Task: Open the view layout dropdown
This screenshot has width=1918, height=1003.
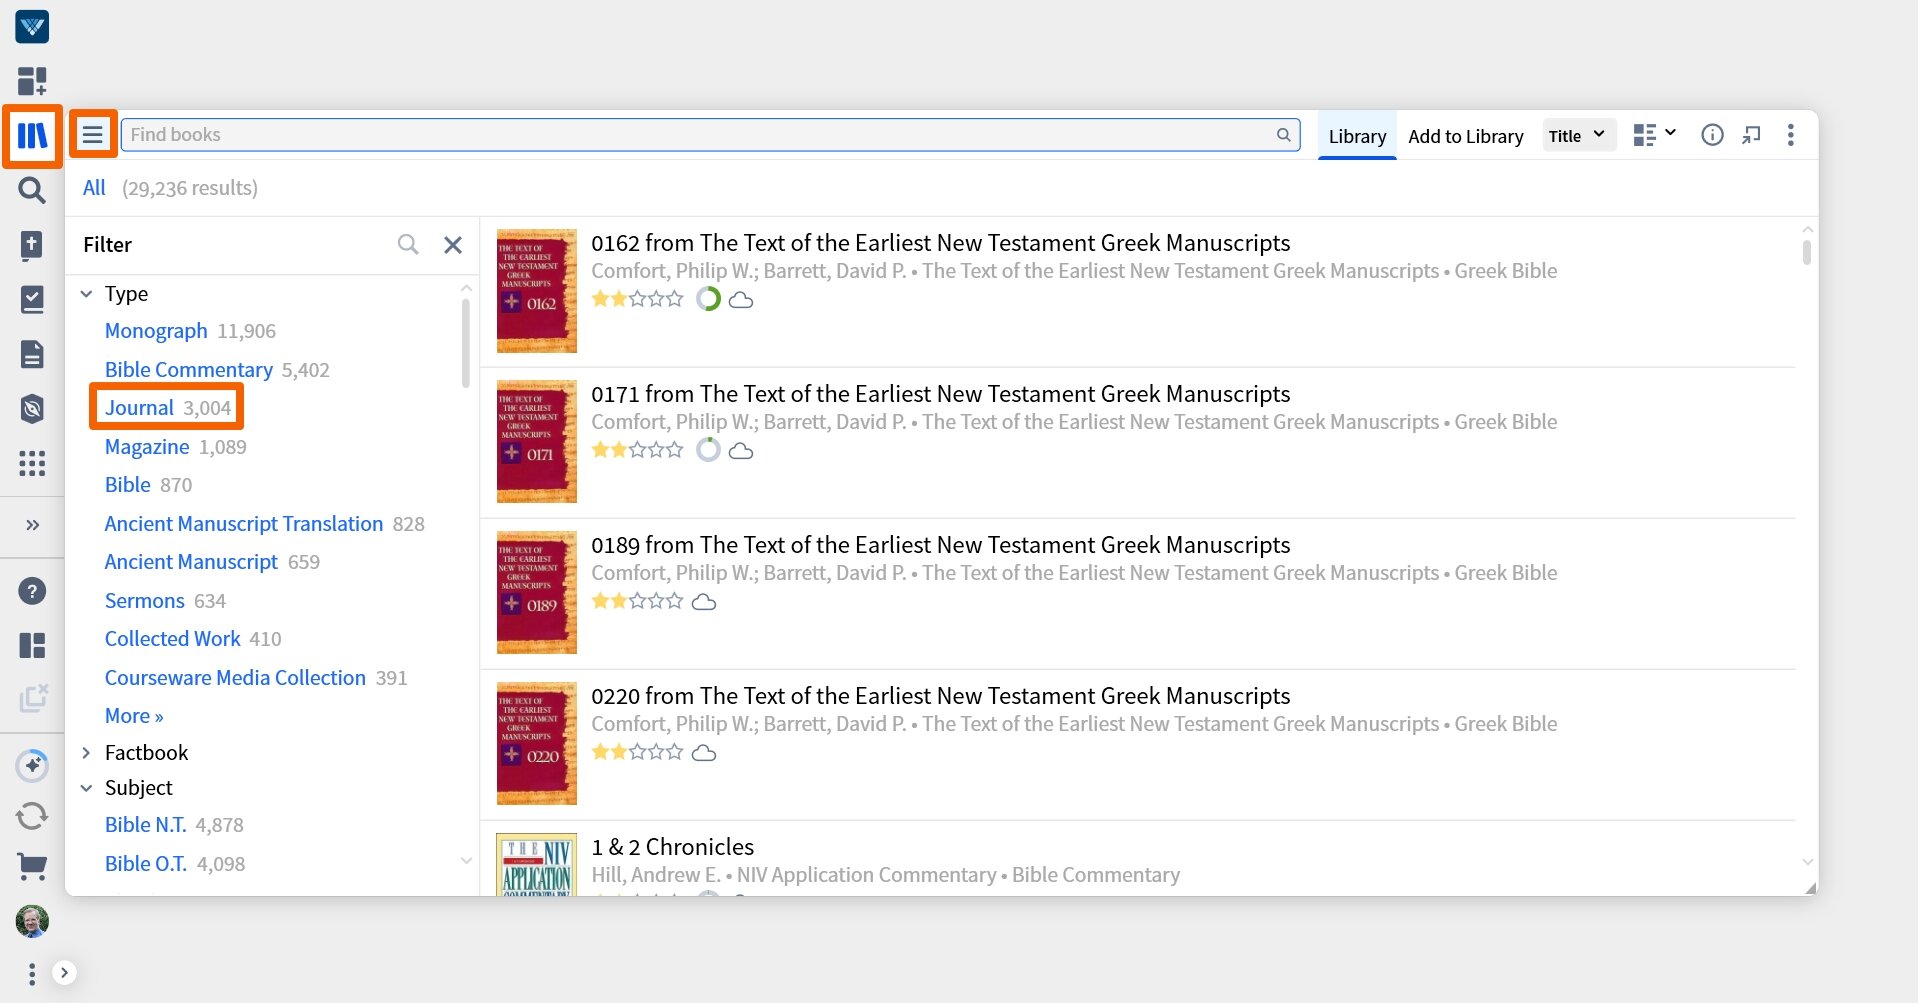Action: (x=1654, y=135)
